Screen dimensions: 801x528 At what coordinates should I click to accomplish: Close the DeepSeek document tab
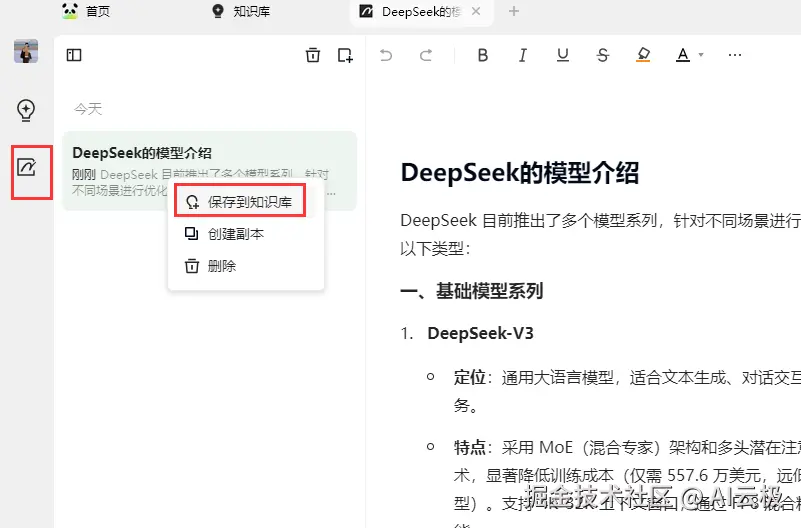476,11
